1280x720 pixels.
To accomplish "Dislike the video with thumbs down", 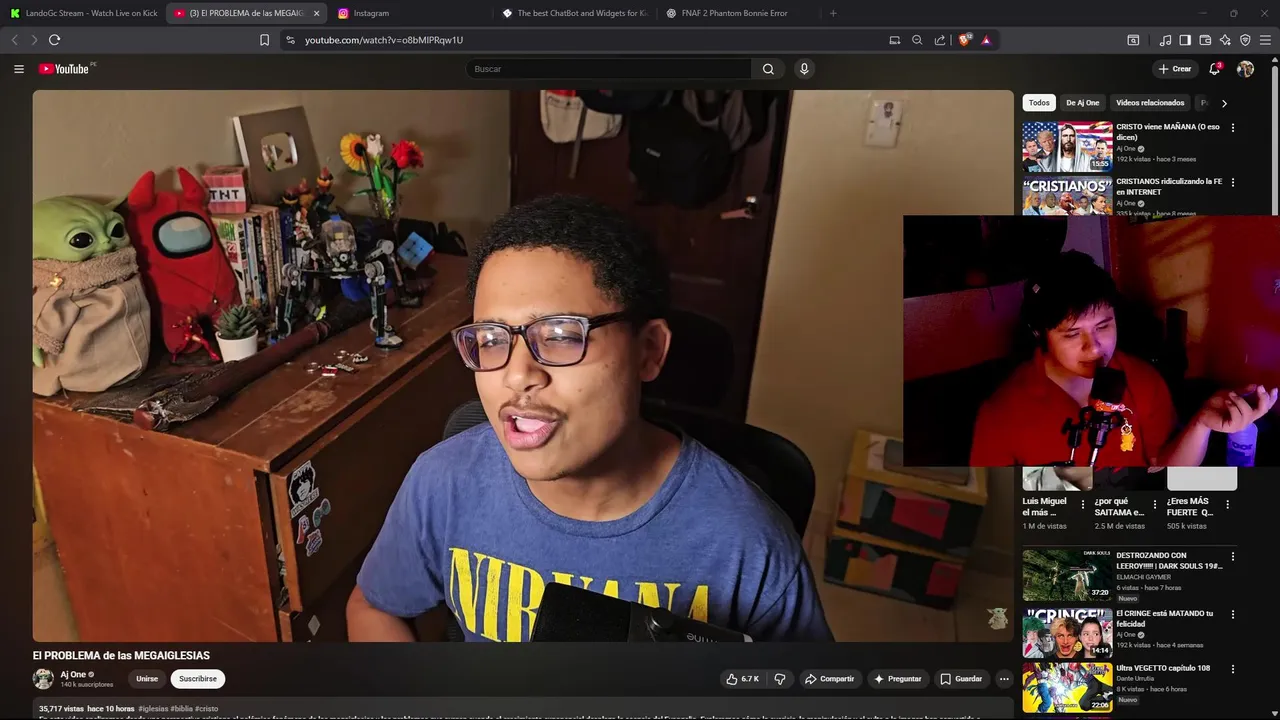I will [780, 679].
